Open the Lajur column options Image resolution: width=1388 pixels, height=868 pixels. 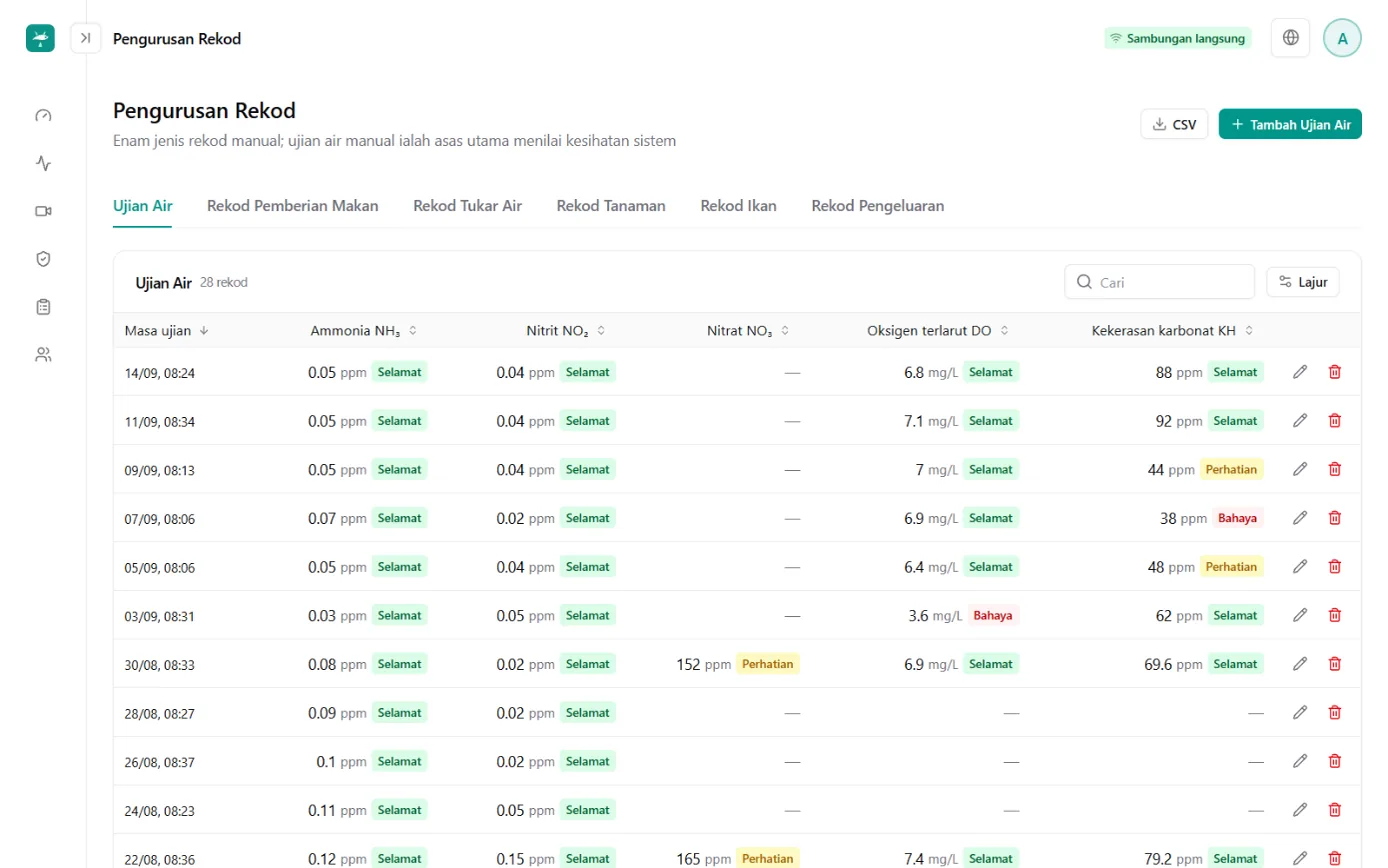tap(1303, 282)
